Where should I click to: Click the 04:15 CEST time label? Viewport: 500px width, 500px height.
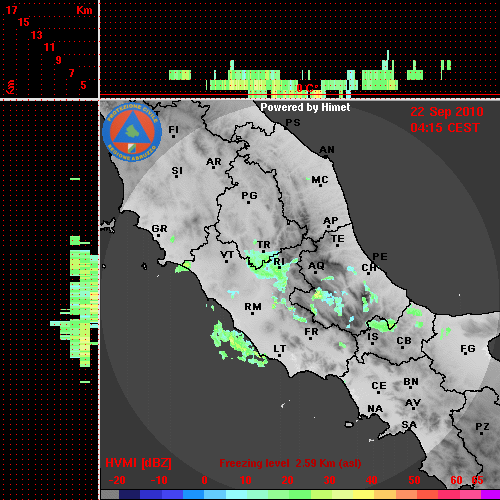[445, 128]
